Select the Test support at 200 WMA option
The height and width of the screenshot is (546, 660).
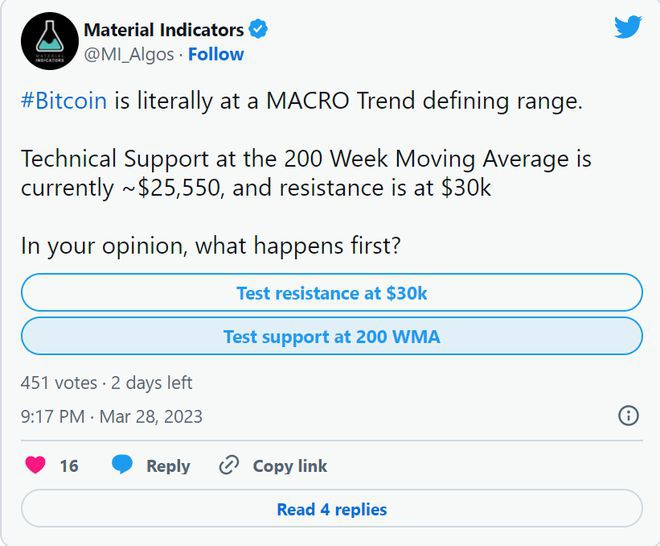point(331,337)
